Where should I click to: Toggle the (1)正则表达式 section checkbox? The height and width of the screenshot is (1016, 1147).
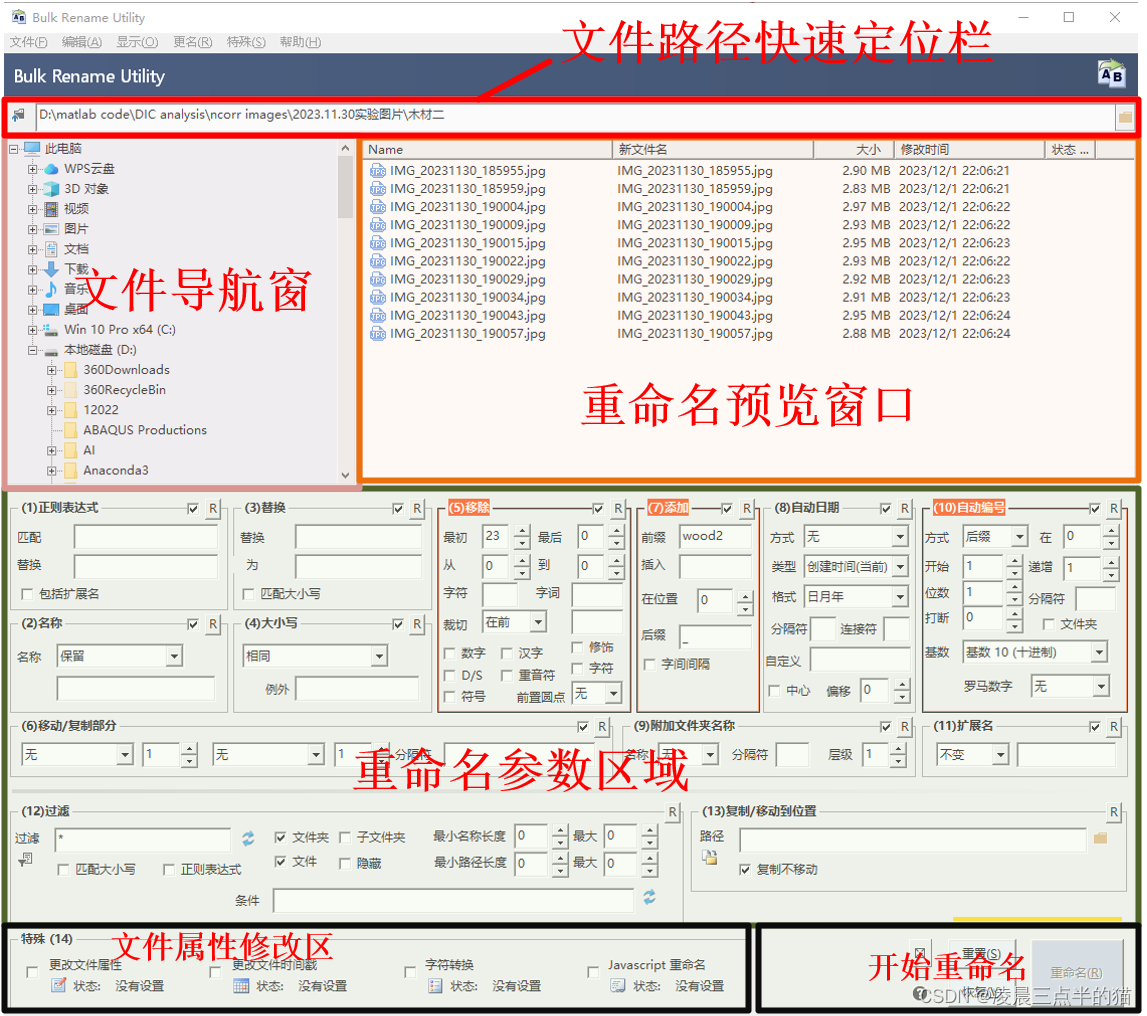click(192, 508)
